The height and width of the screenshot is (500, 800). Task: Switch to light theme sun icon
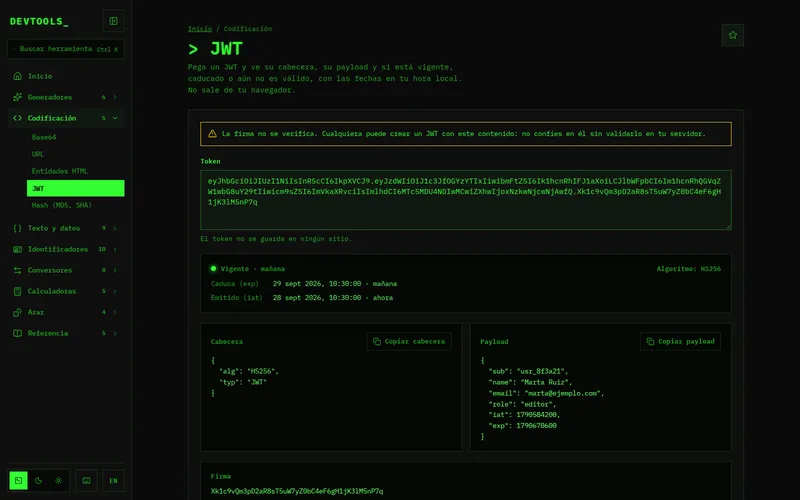pyautogui.click(x=59, y=481)
